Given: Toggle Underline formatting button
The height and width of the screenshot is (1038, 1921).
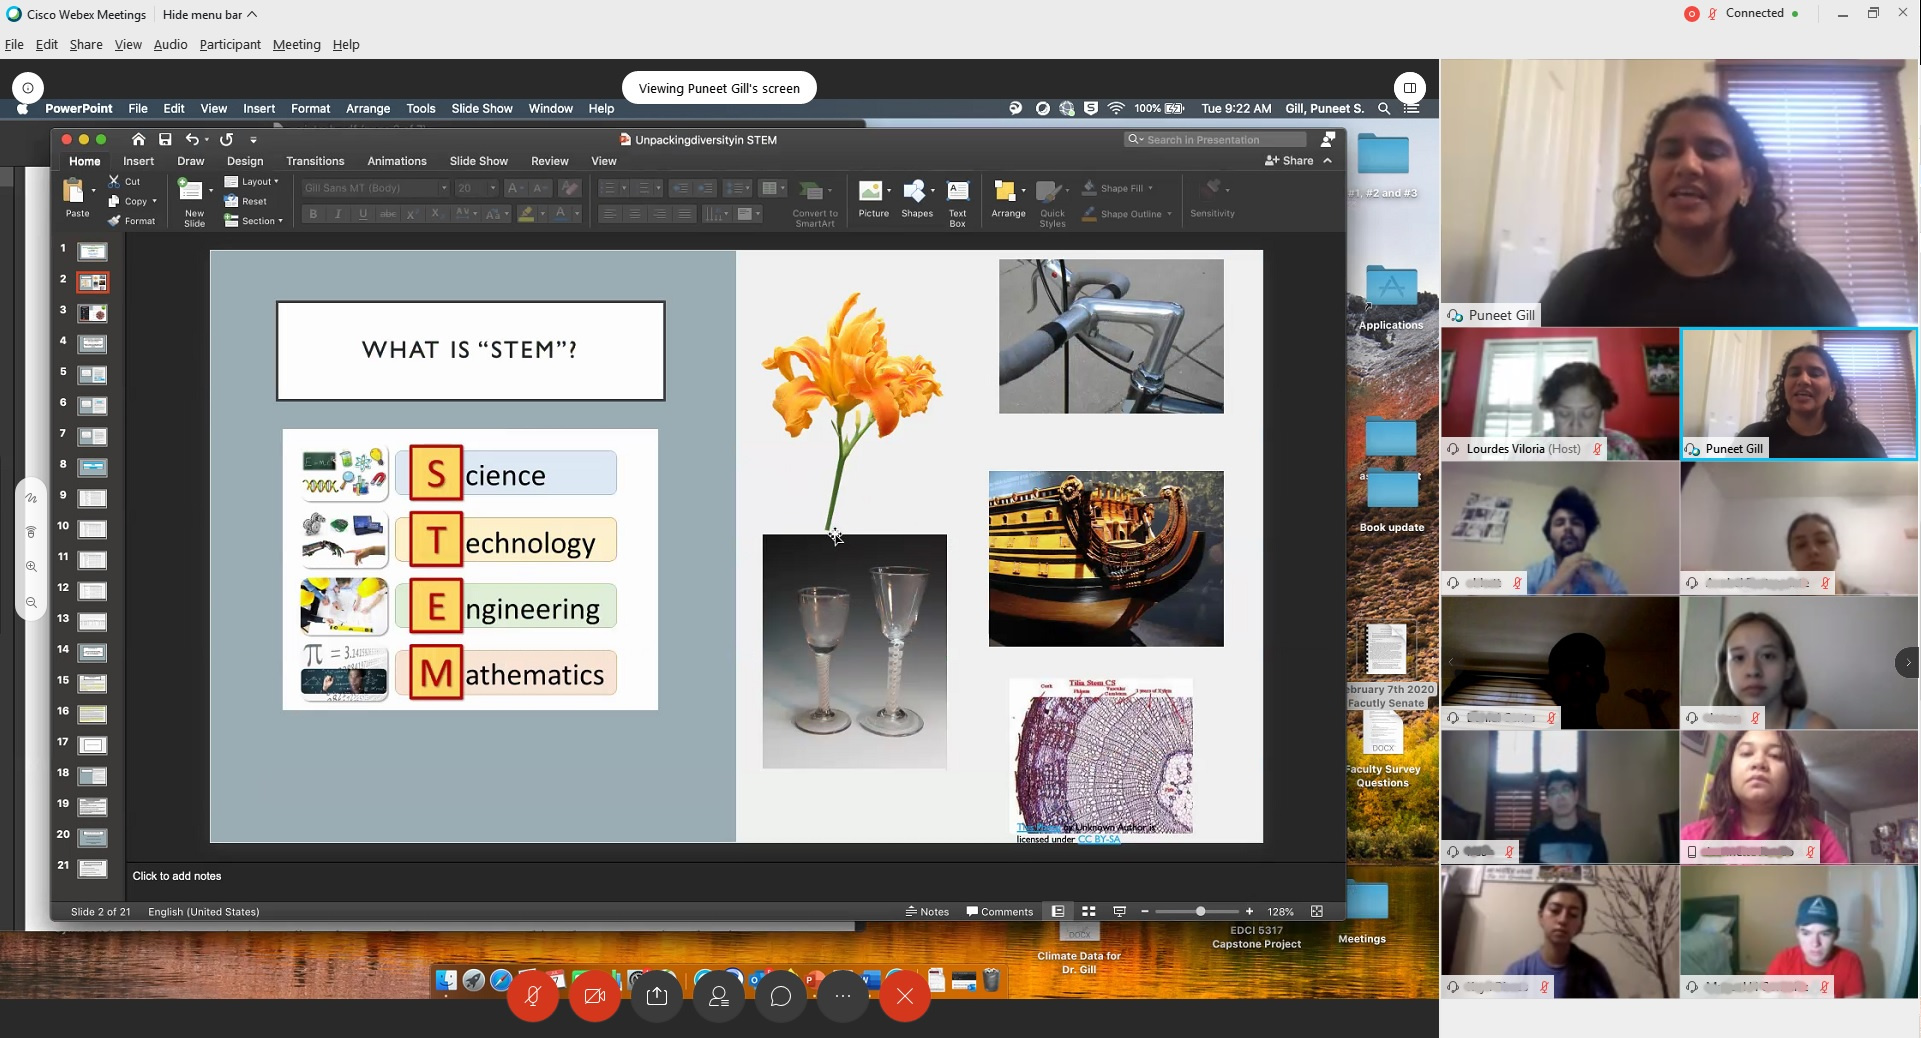Looking at the screenshot, I should coord(363,214).
